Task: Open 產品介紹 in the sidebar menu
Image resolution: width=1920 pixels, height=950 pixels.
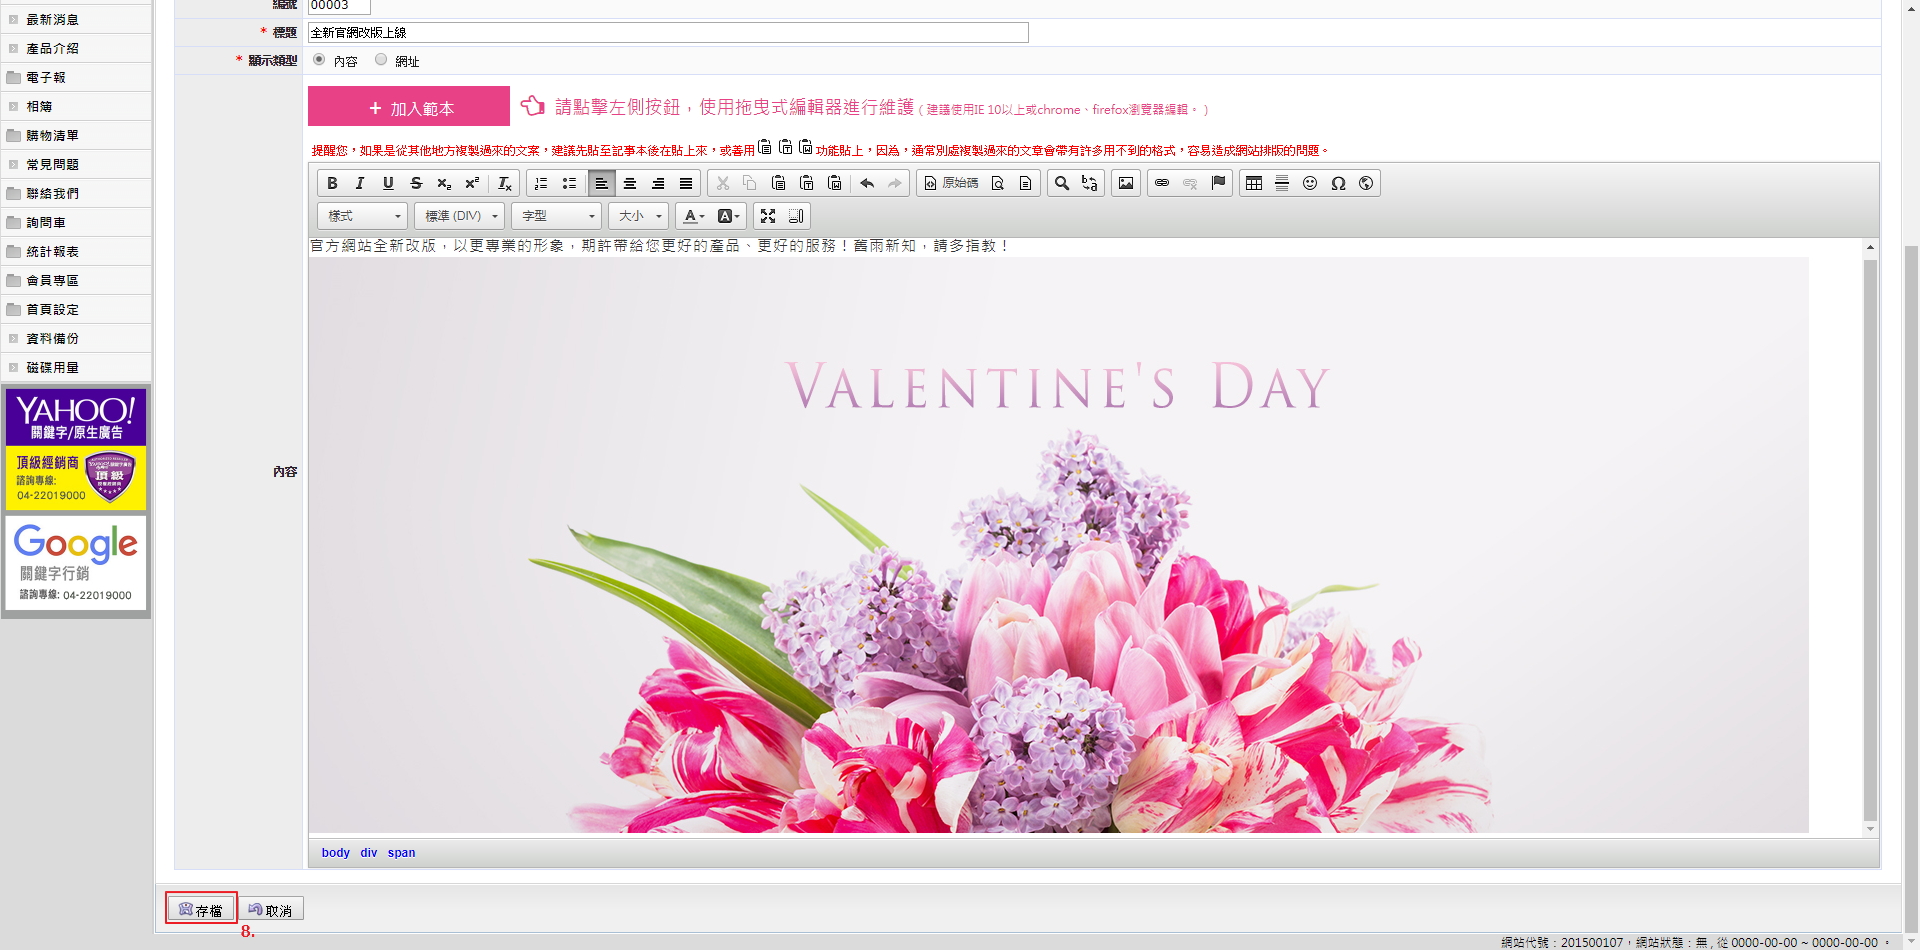Action: tap(52, 48)
